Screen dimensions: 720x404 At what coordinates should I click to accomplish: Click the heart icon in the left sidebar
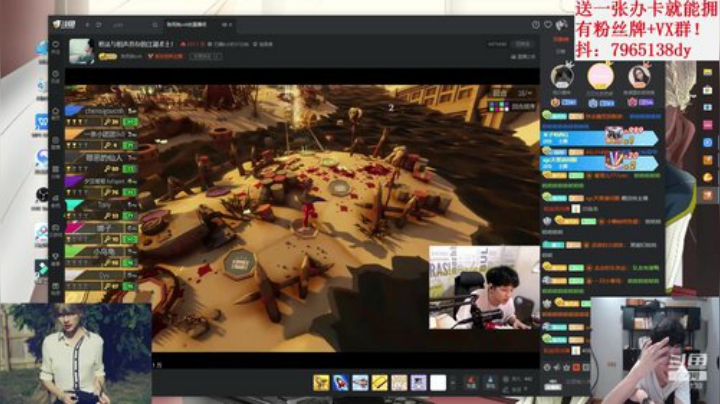pos(56,45)
